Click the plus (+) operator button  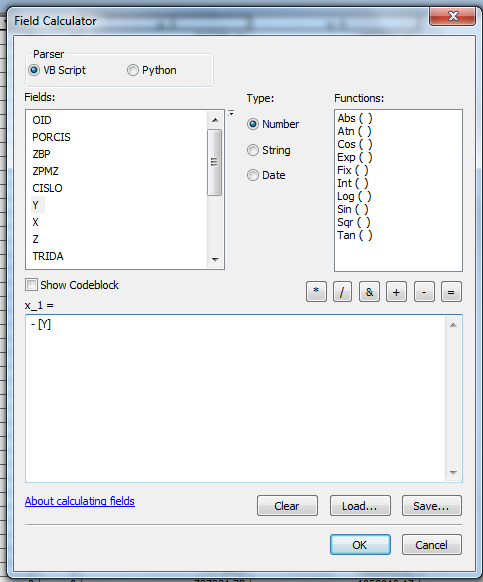click(x=396, y=292)
